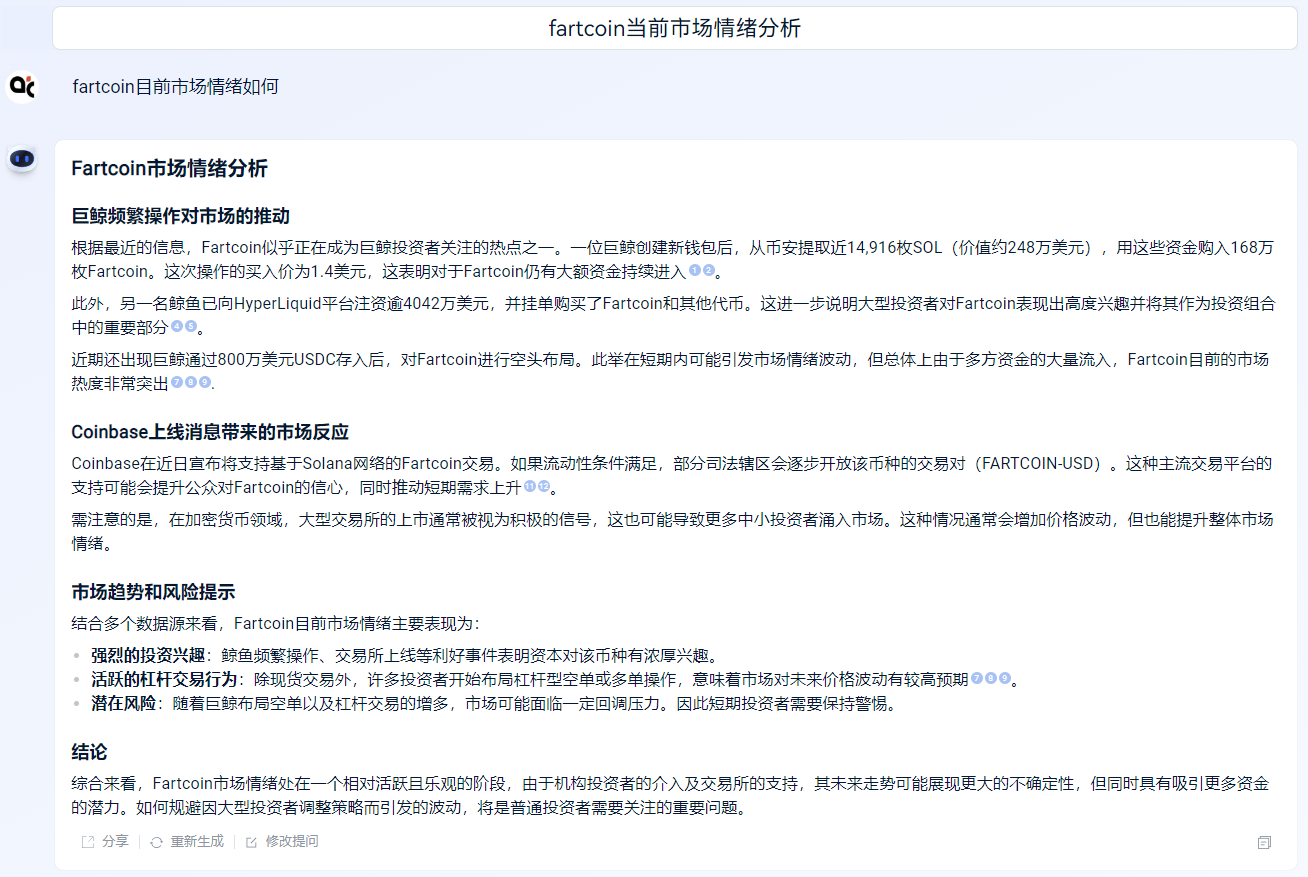This screenshot has width=1308, height=877.
Task: Click the text 'FARTCOIN-USD' in the Coinbase paragraph
Action: 1038,464
